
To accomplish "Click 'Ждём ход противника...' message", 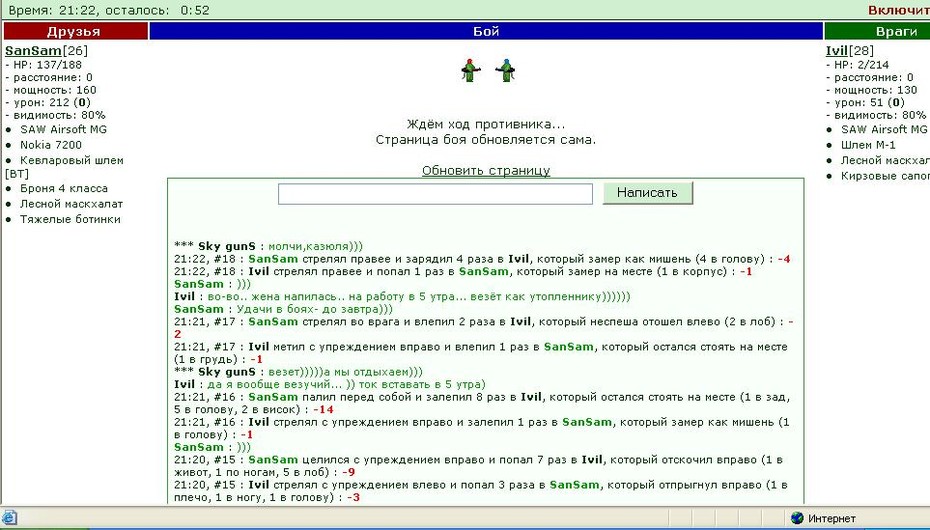I will 486,124.
